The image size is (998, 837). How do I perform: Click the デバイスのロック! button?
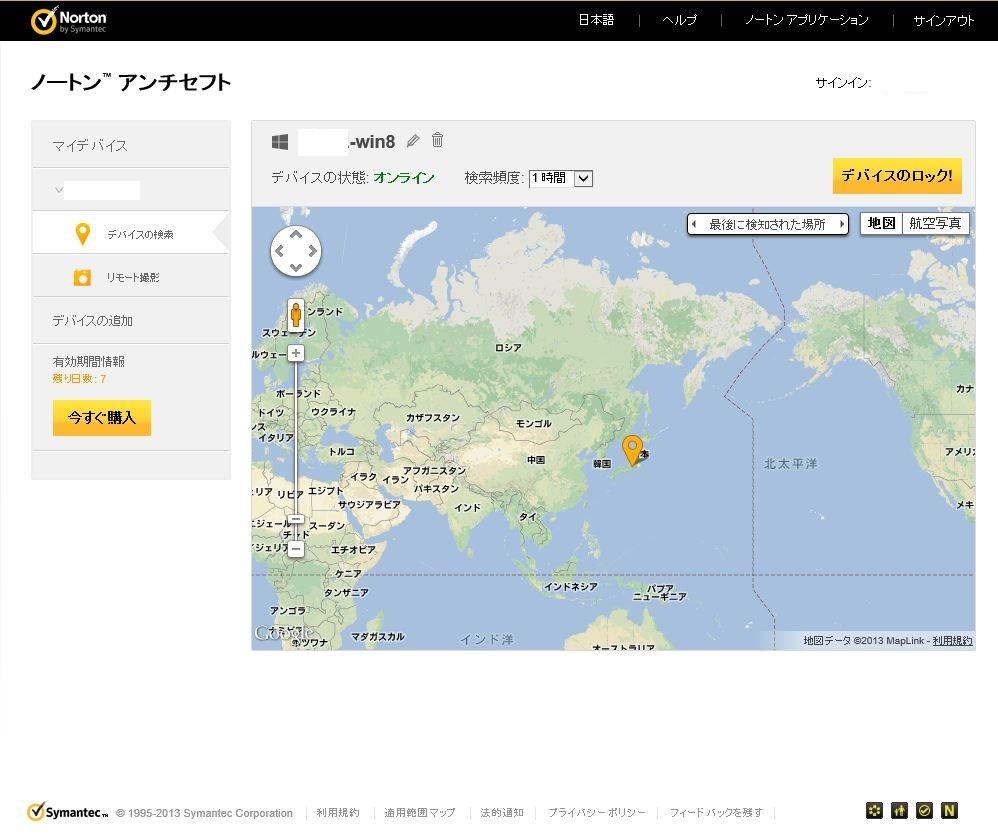(x=897, y=176)
